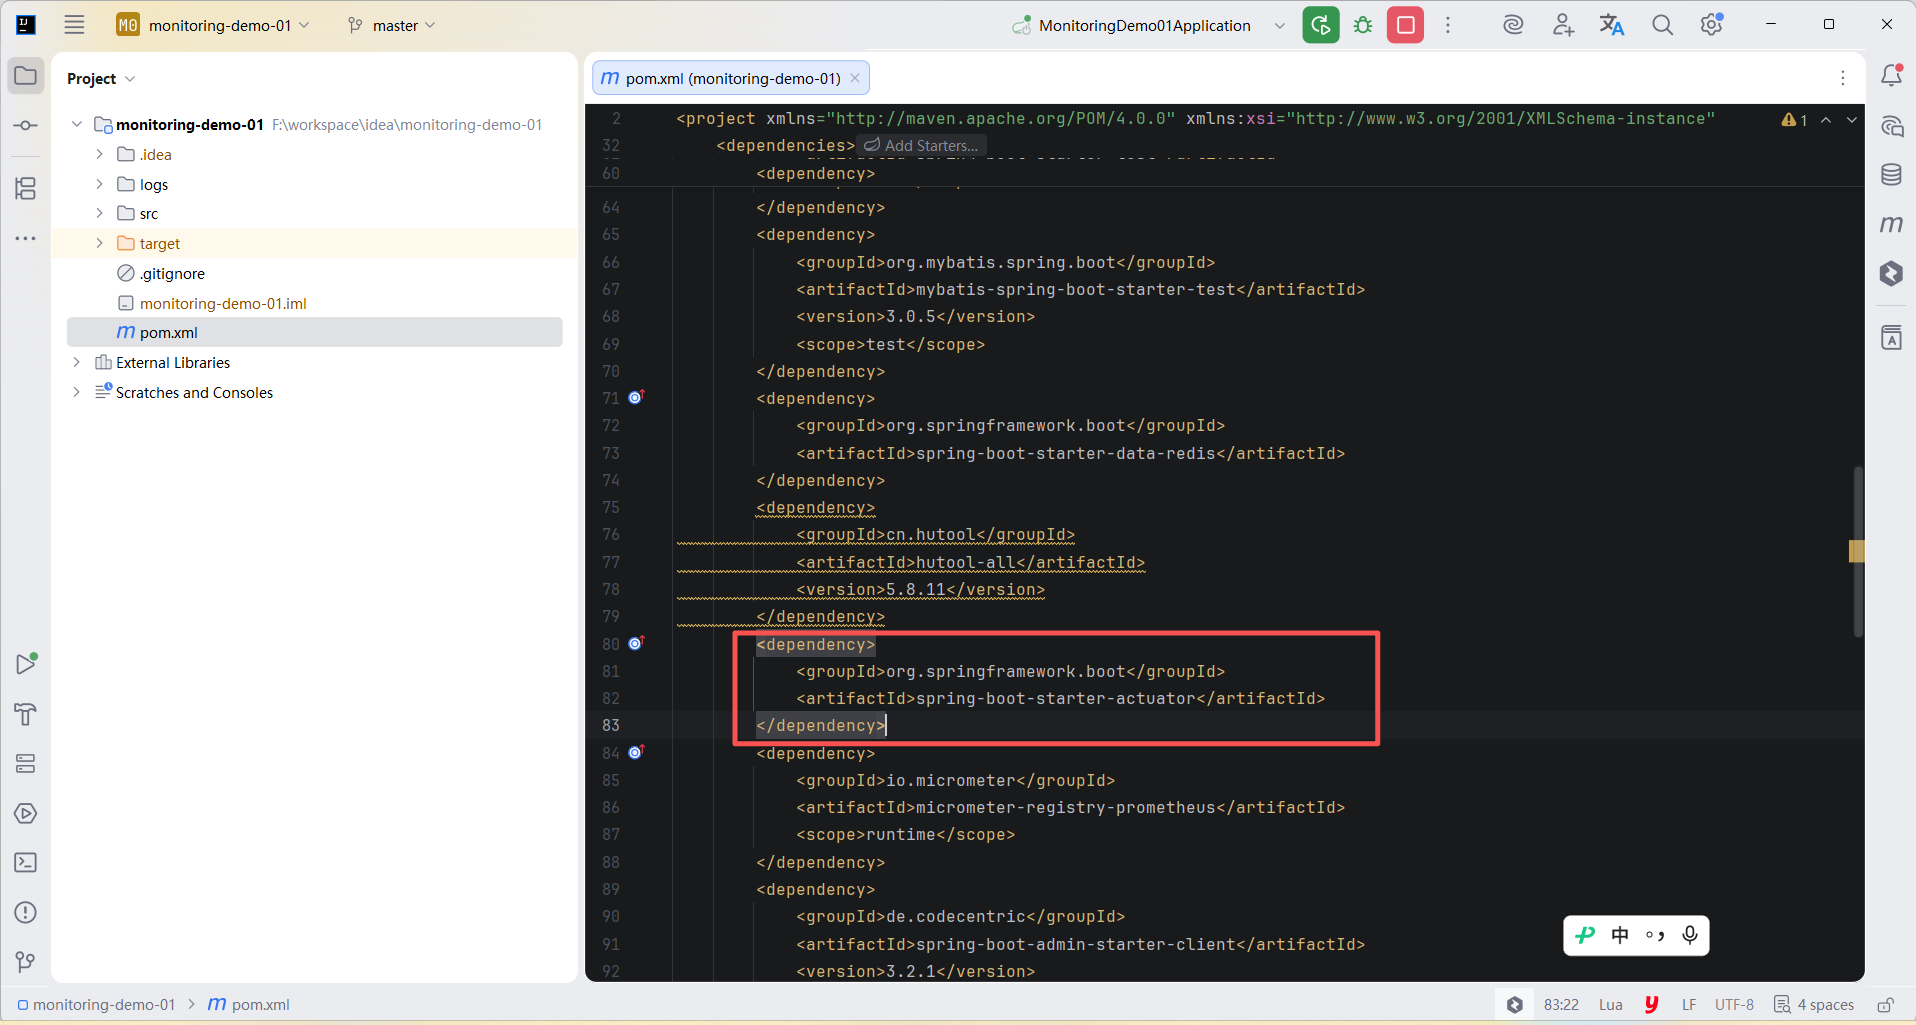Open monitoring-demo-01 project dropdown
The width and height of the screenshot is (1916, 1025).
213,25
